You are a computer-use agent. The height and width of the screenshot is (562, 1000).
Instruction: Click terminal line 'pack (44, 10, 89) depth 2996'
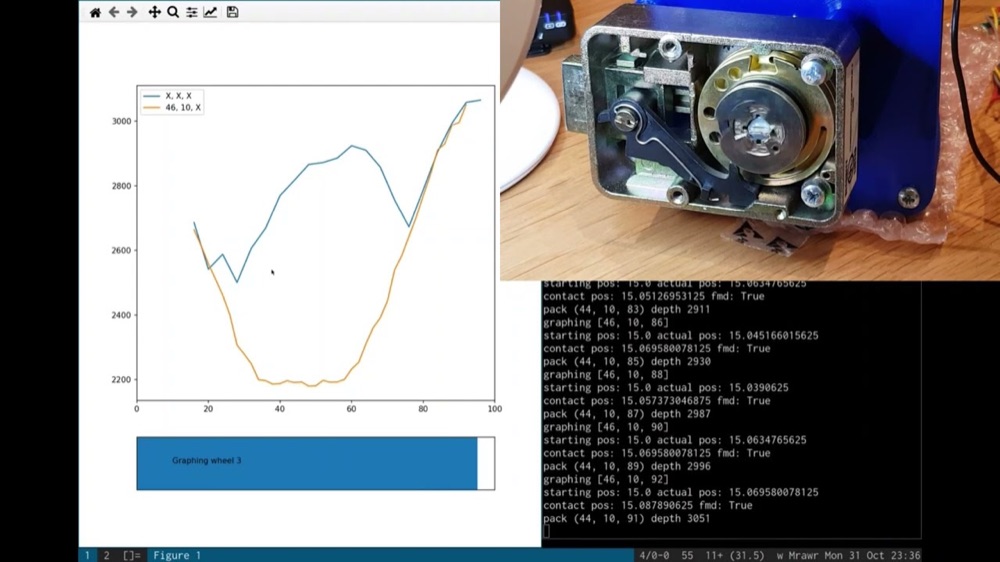626,466
